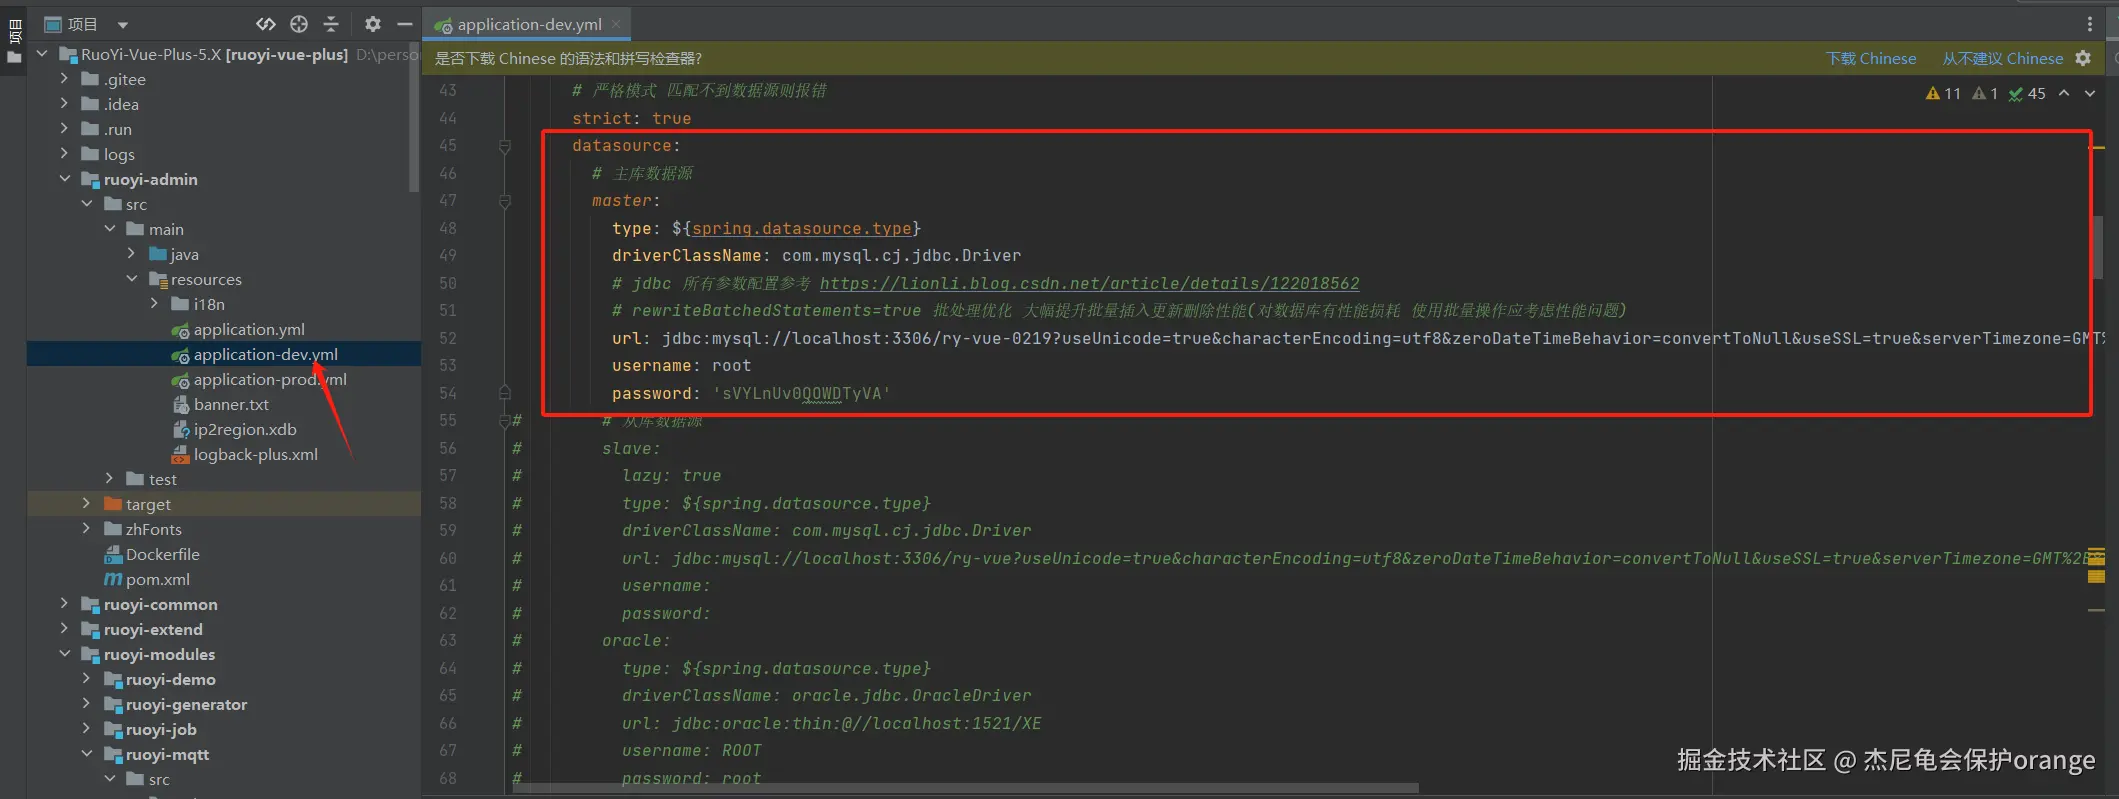Image resolution: width=2119 pixels, height=799 pixels.
Task: Expand the ruoyi-generator module
Action: pyautogui.click(x=87, y=704)
